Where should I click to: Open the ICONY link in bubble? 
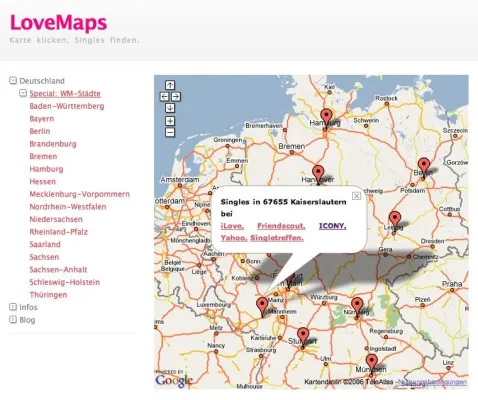333,226
